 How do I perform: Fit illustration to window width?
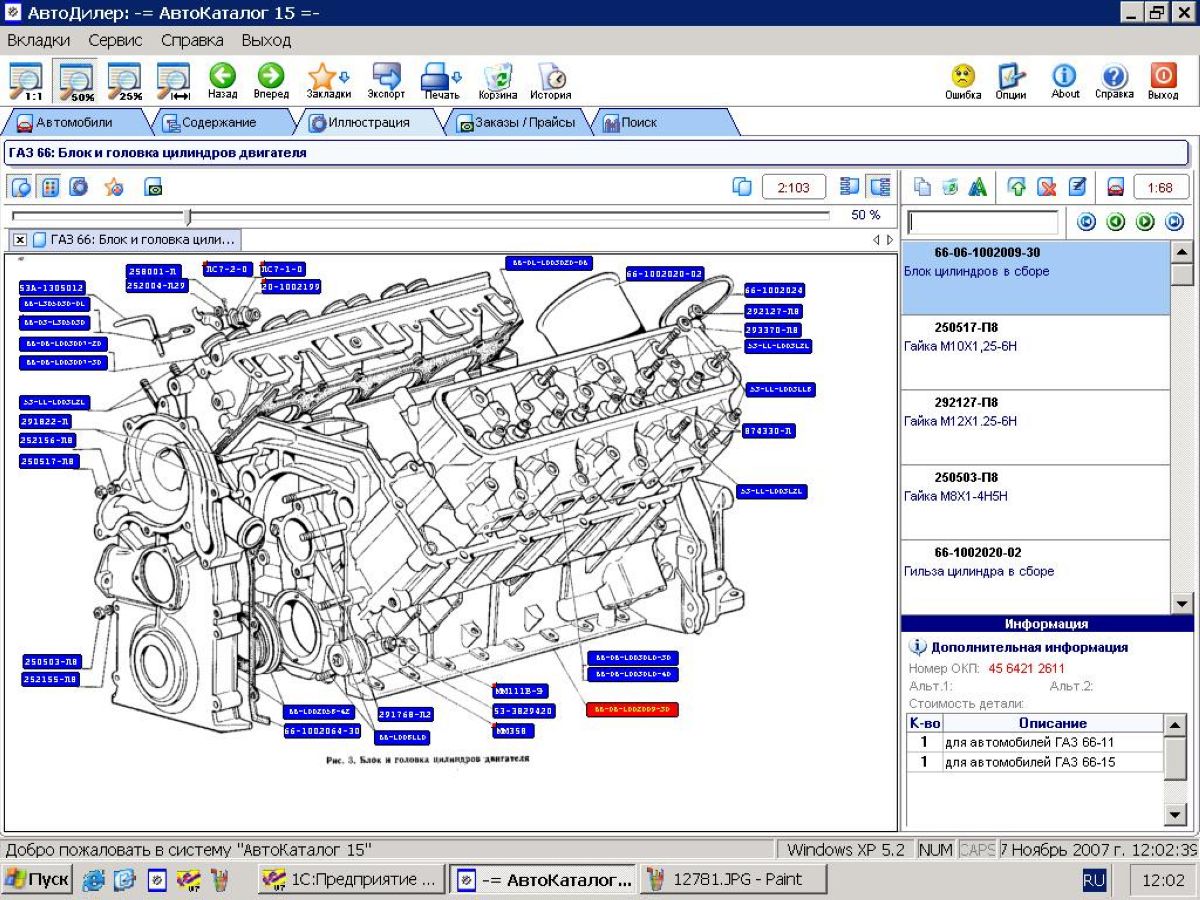174,82
